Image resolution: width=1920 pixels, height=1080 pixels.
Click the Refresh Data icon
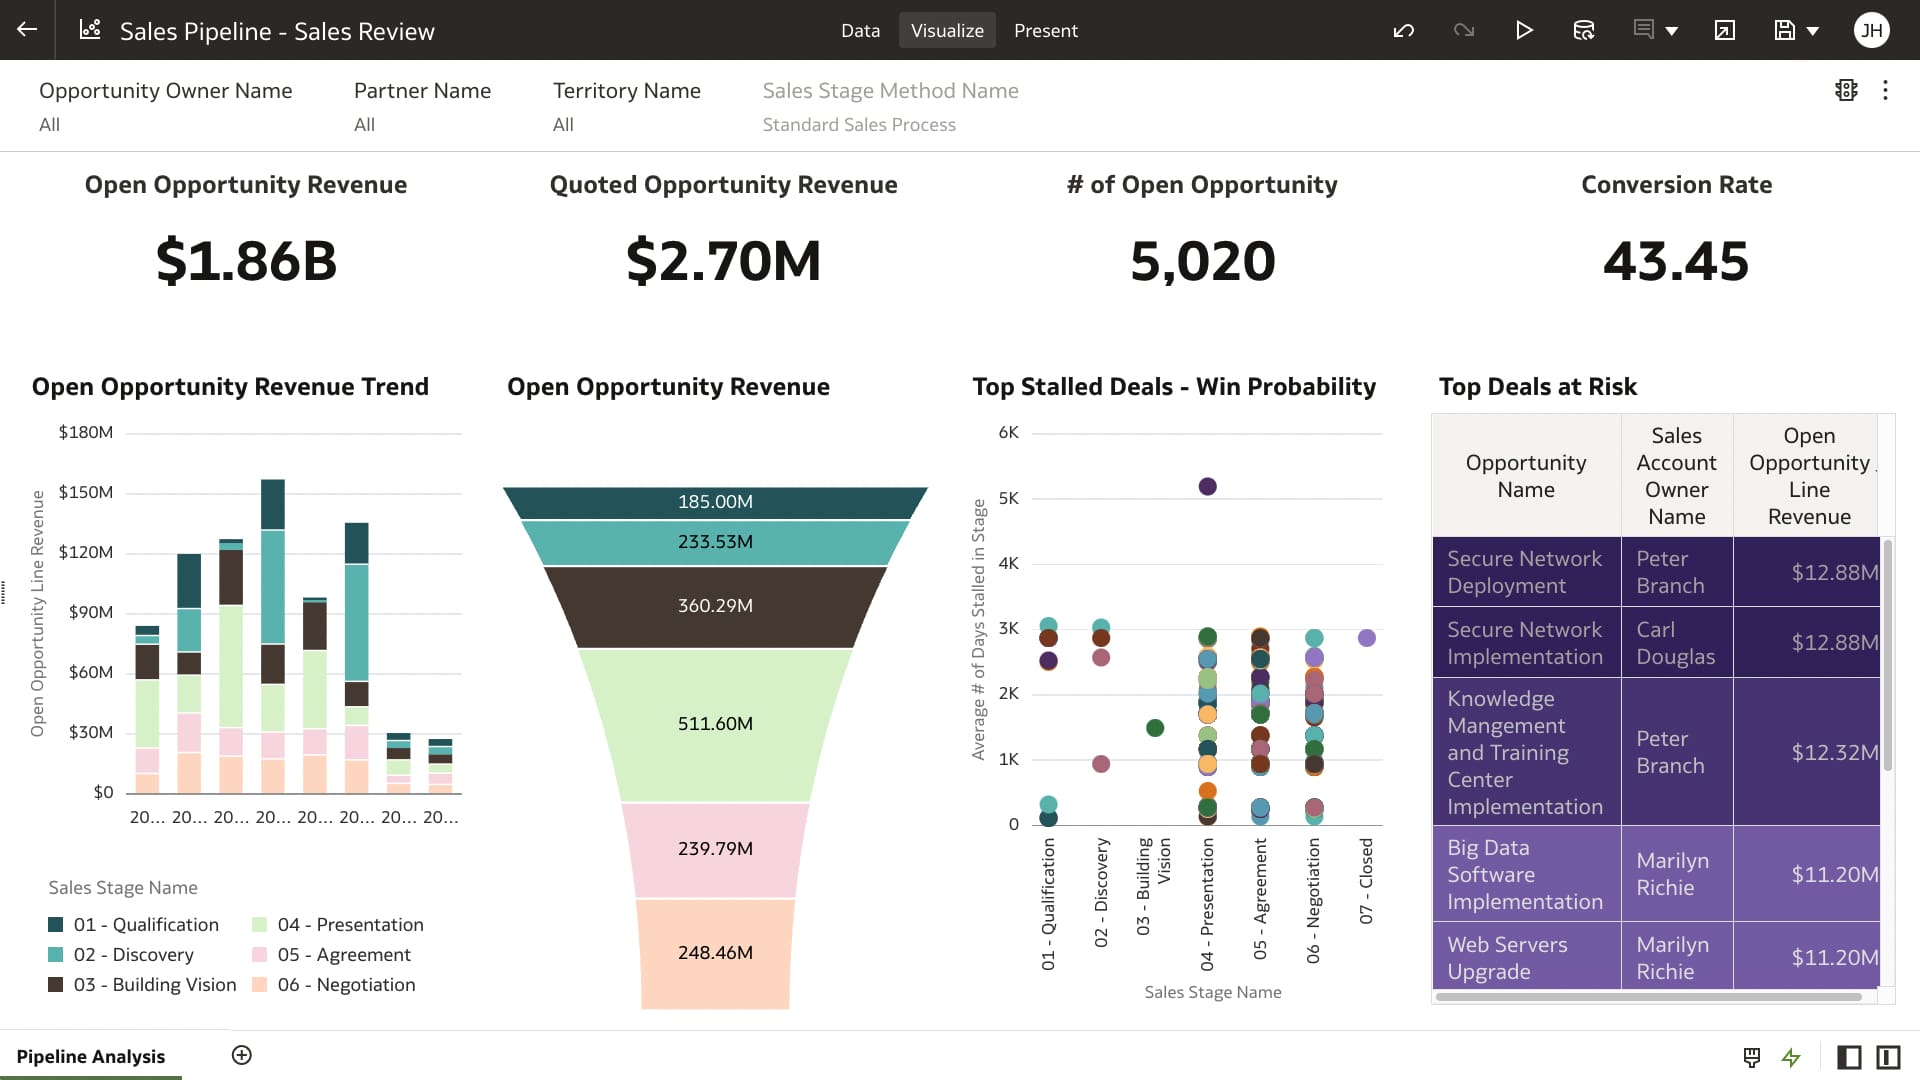1584,30
